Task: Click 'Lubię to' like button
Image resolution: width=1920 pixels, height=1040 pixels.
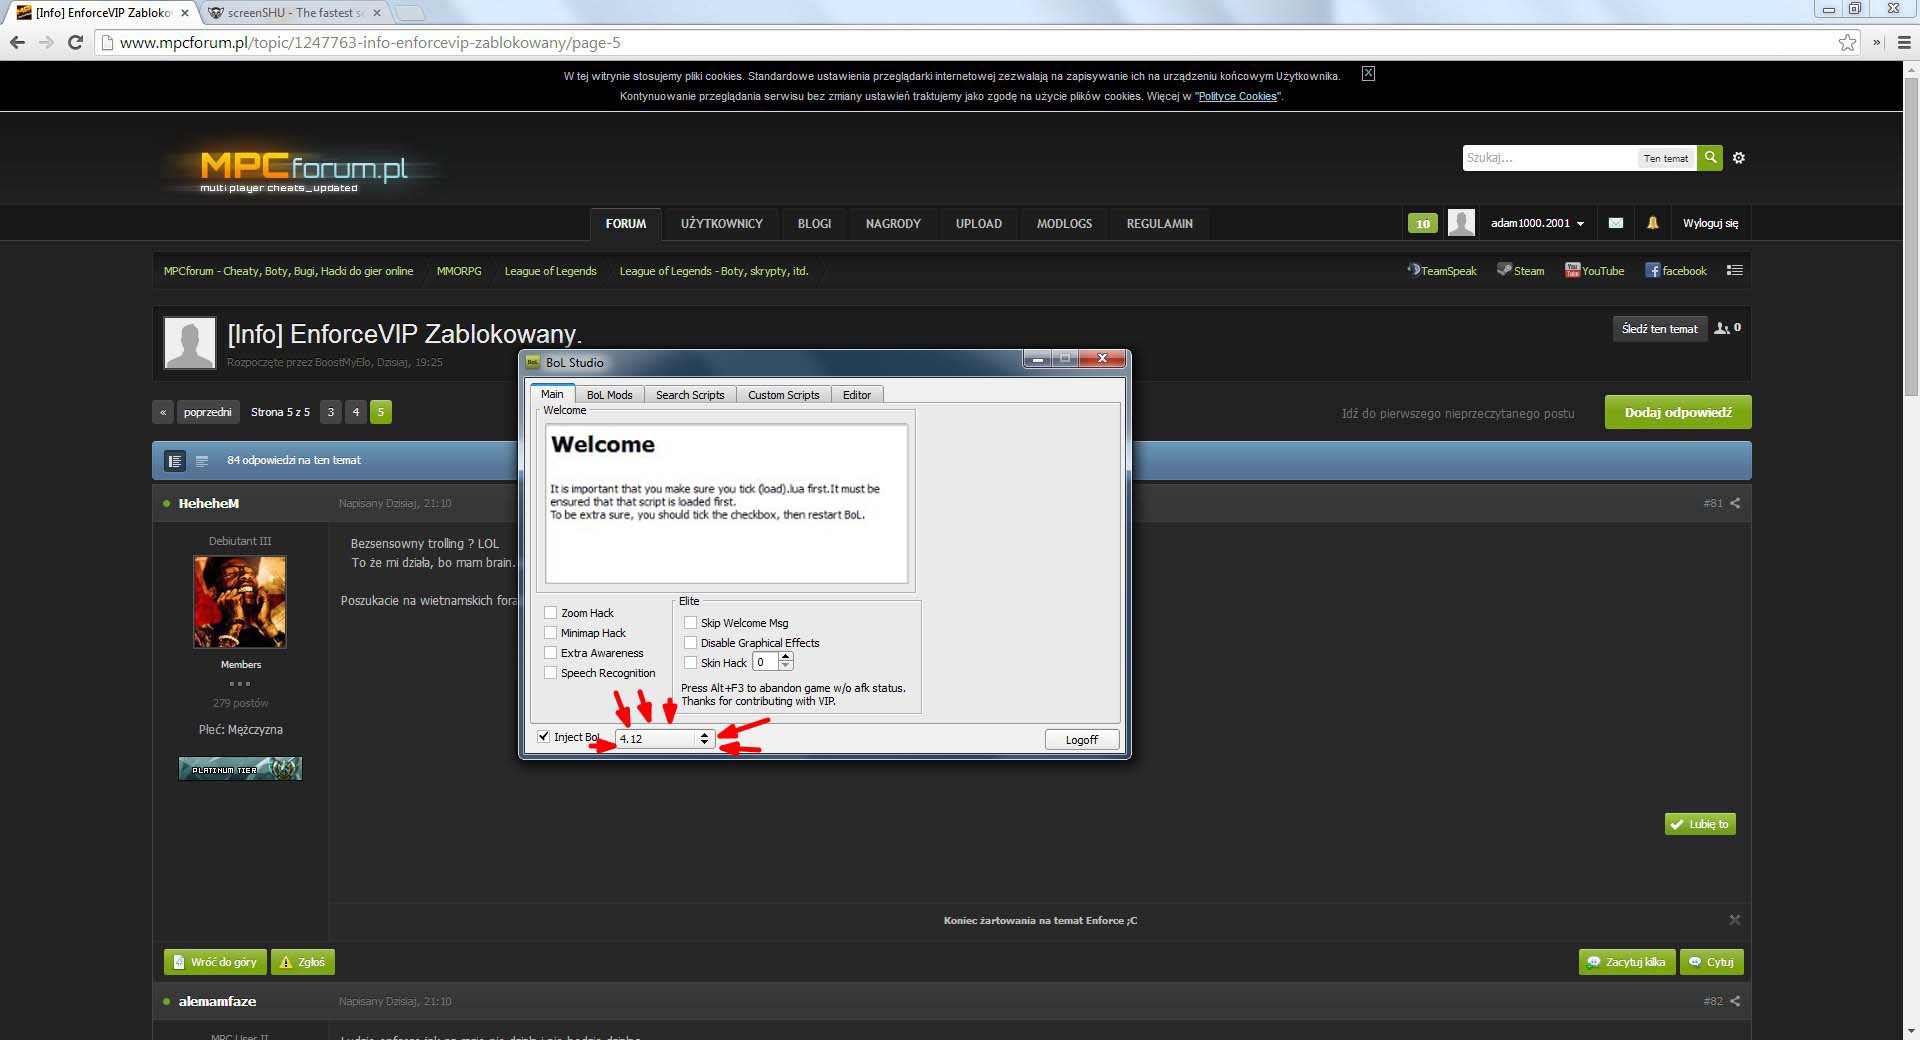Action: point(1700,824)
